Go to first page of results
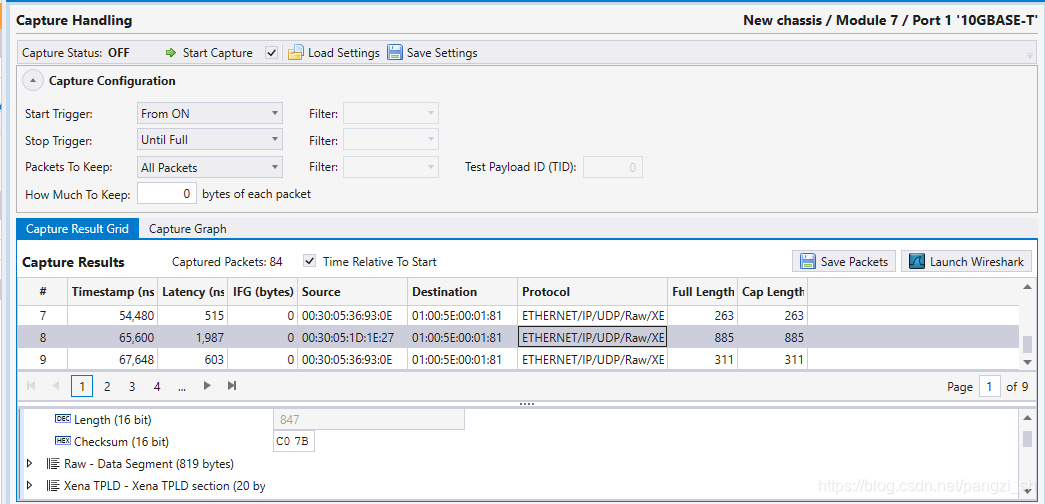The image size is (1045, 504). point(31,385)
